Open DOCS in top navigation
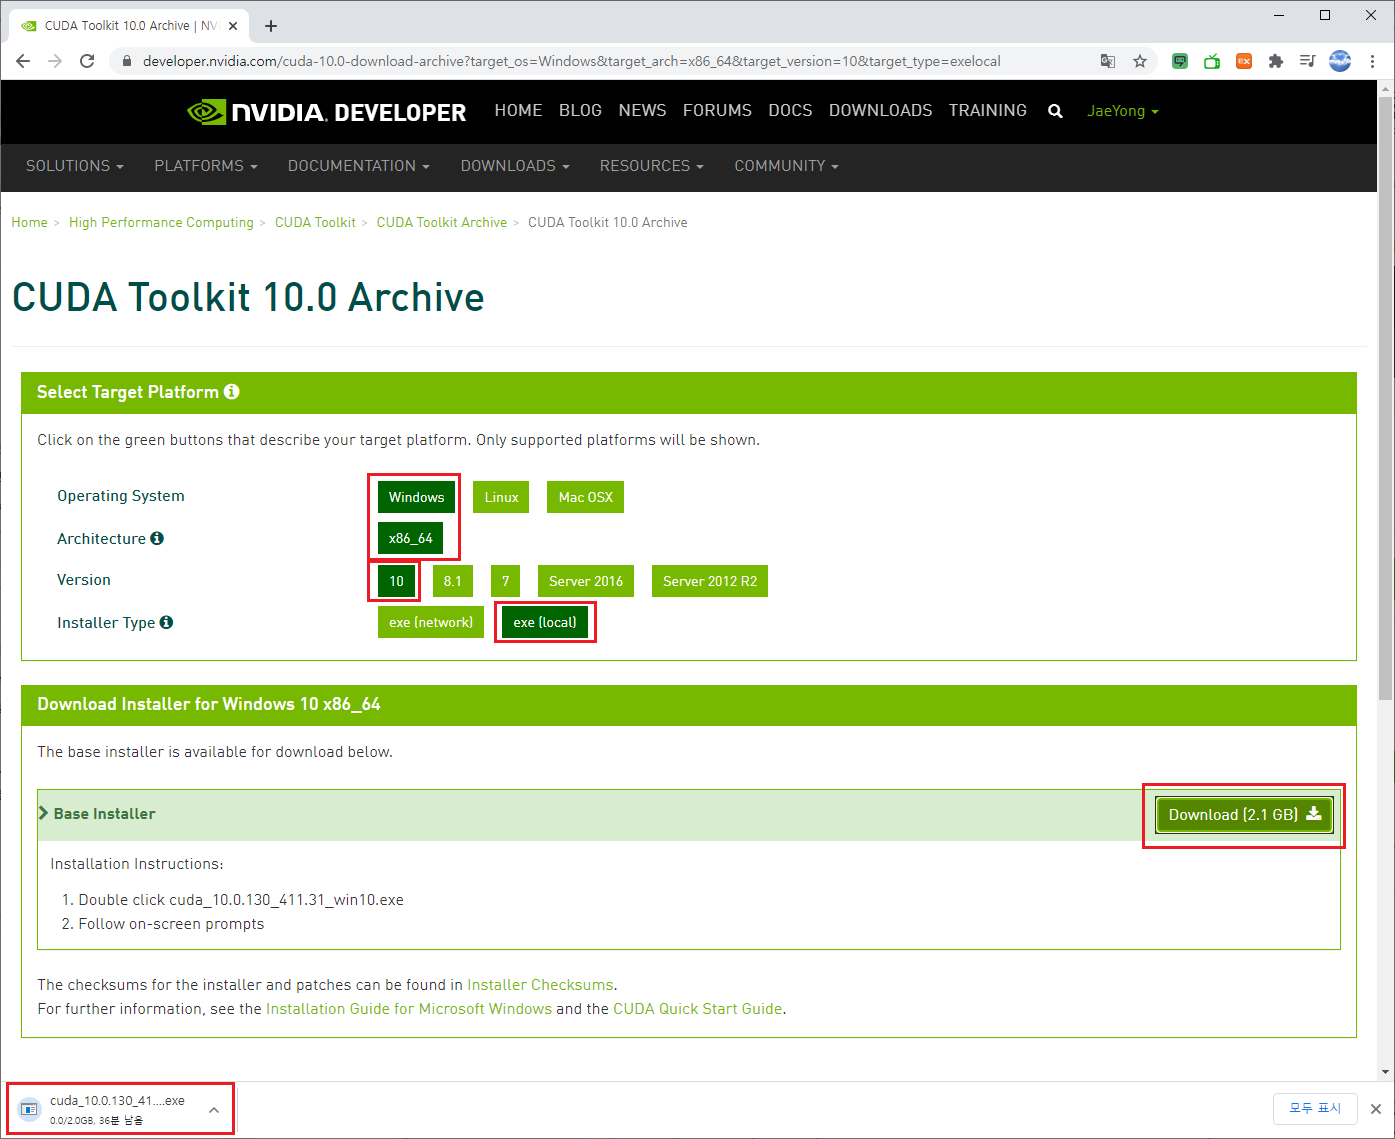The height and width of the screenshot is (1139, 1395). [790, 110]
